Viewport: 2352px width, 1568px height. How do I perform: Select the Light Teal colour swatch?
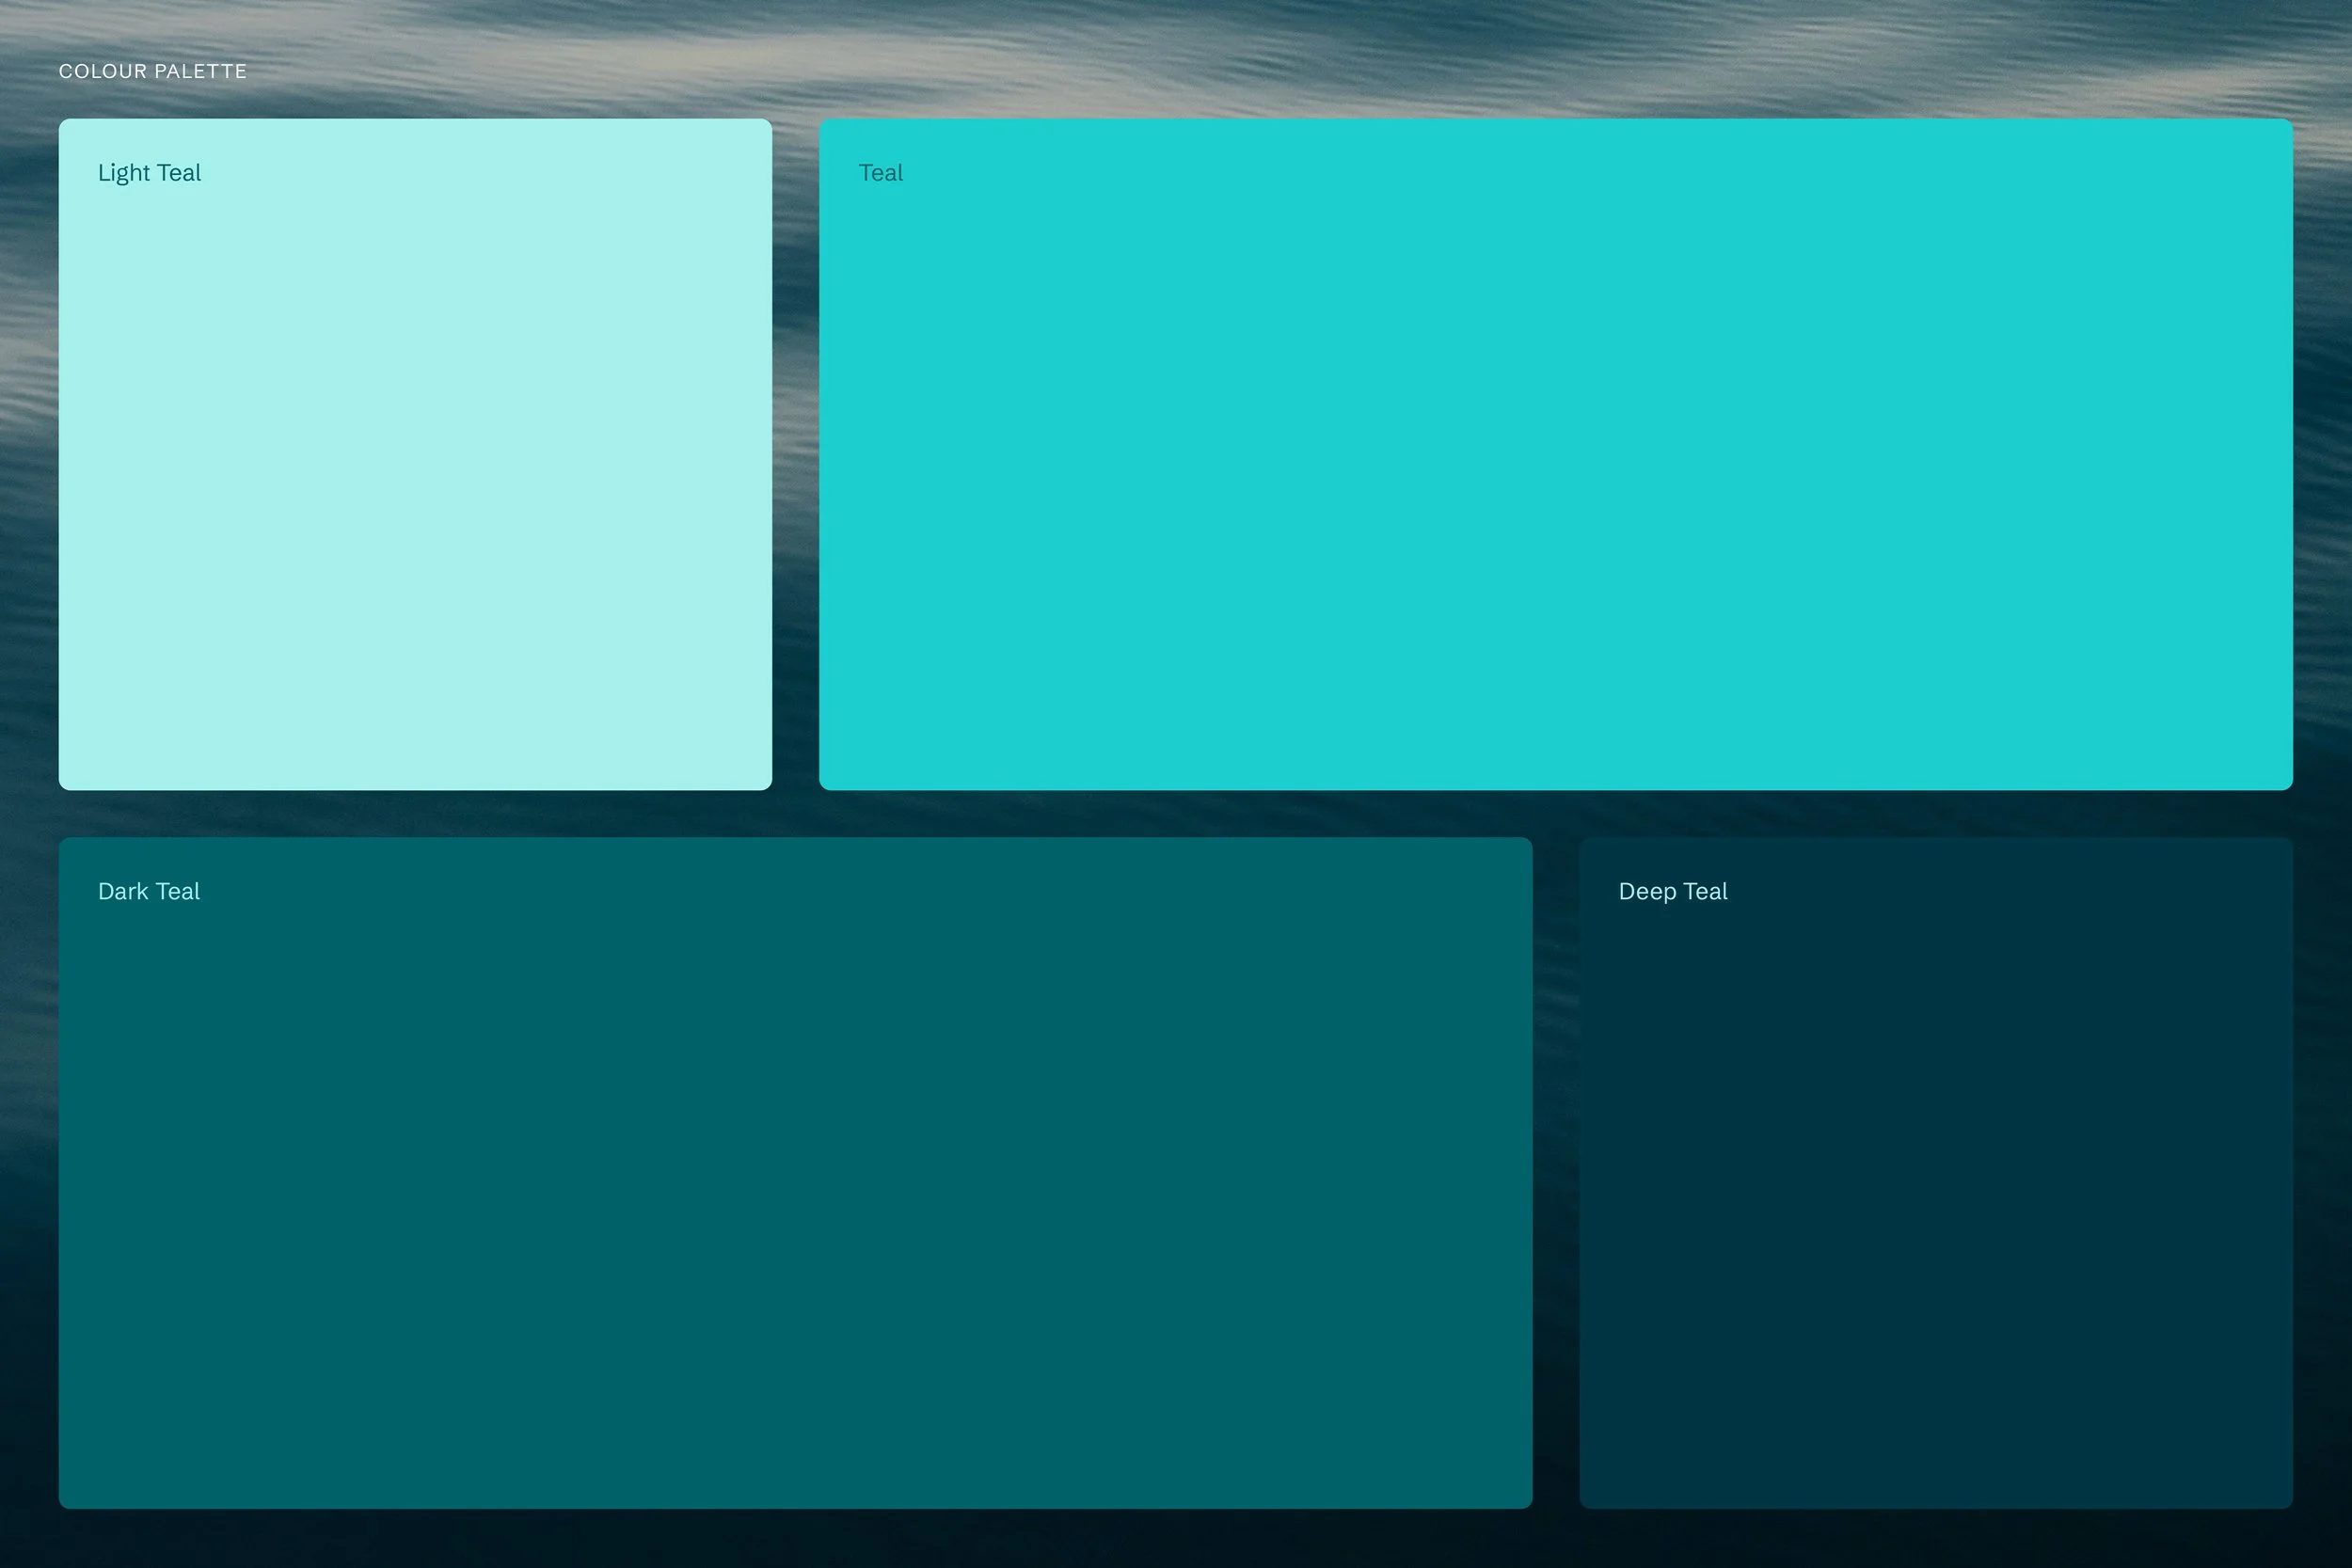click(x=415, y=454)
